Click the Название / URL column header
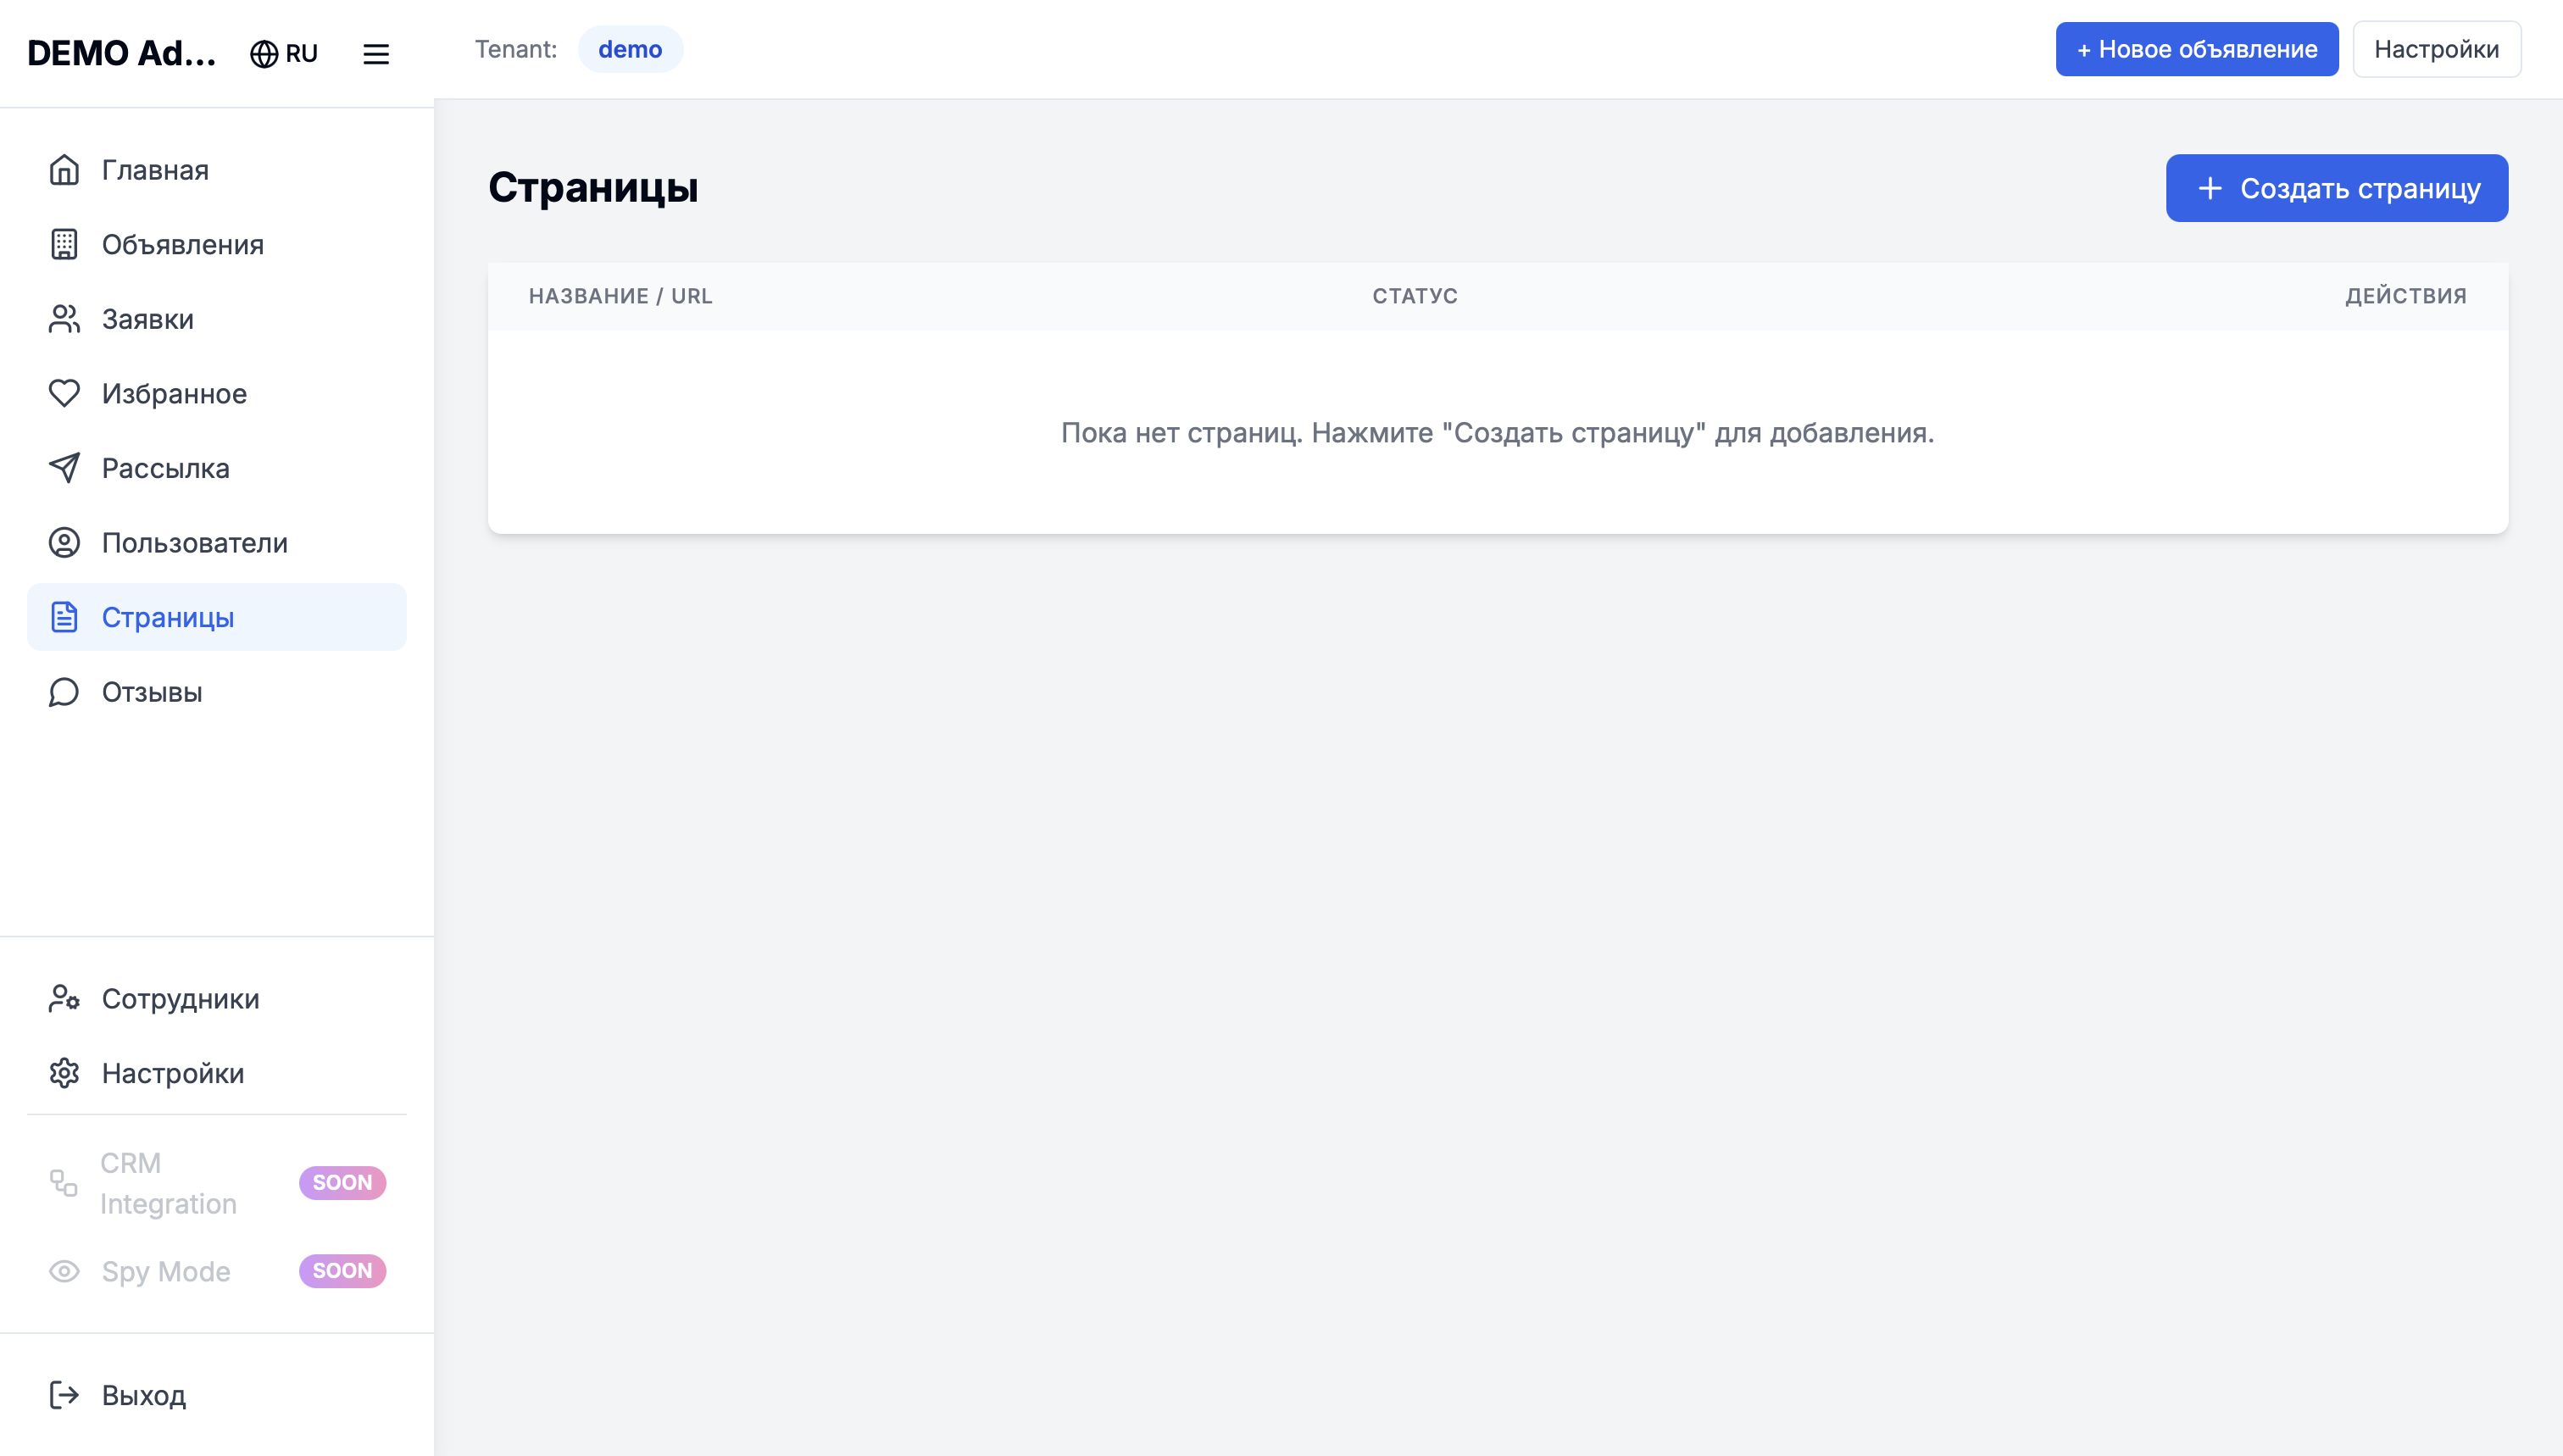The height and width of the screenshot is (1456, 2563). [x=620, y=296]
